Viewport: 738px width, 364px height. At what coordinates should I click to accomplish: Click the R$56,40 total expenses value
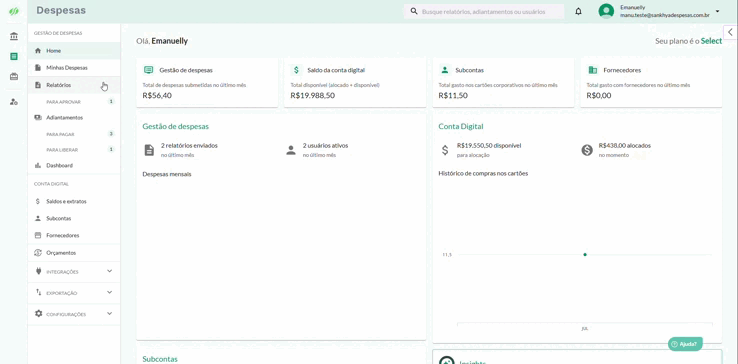point(157,96)
